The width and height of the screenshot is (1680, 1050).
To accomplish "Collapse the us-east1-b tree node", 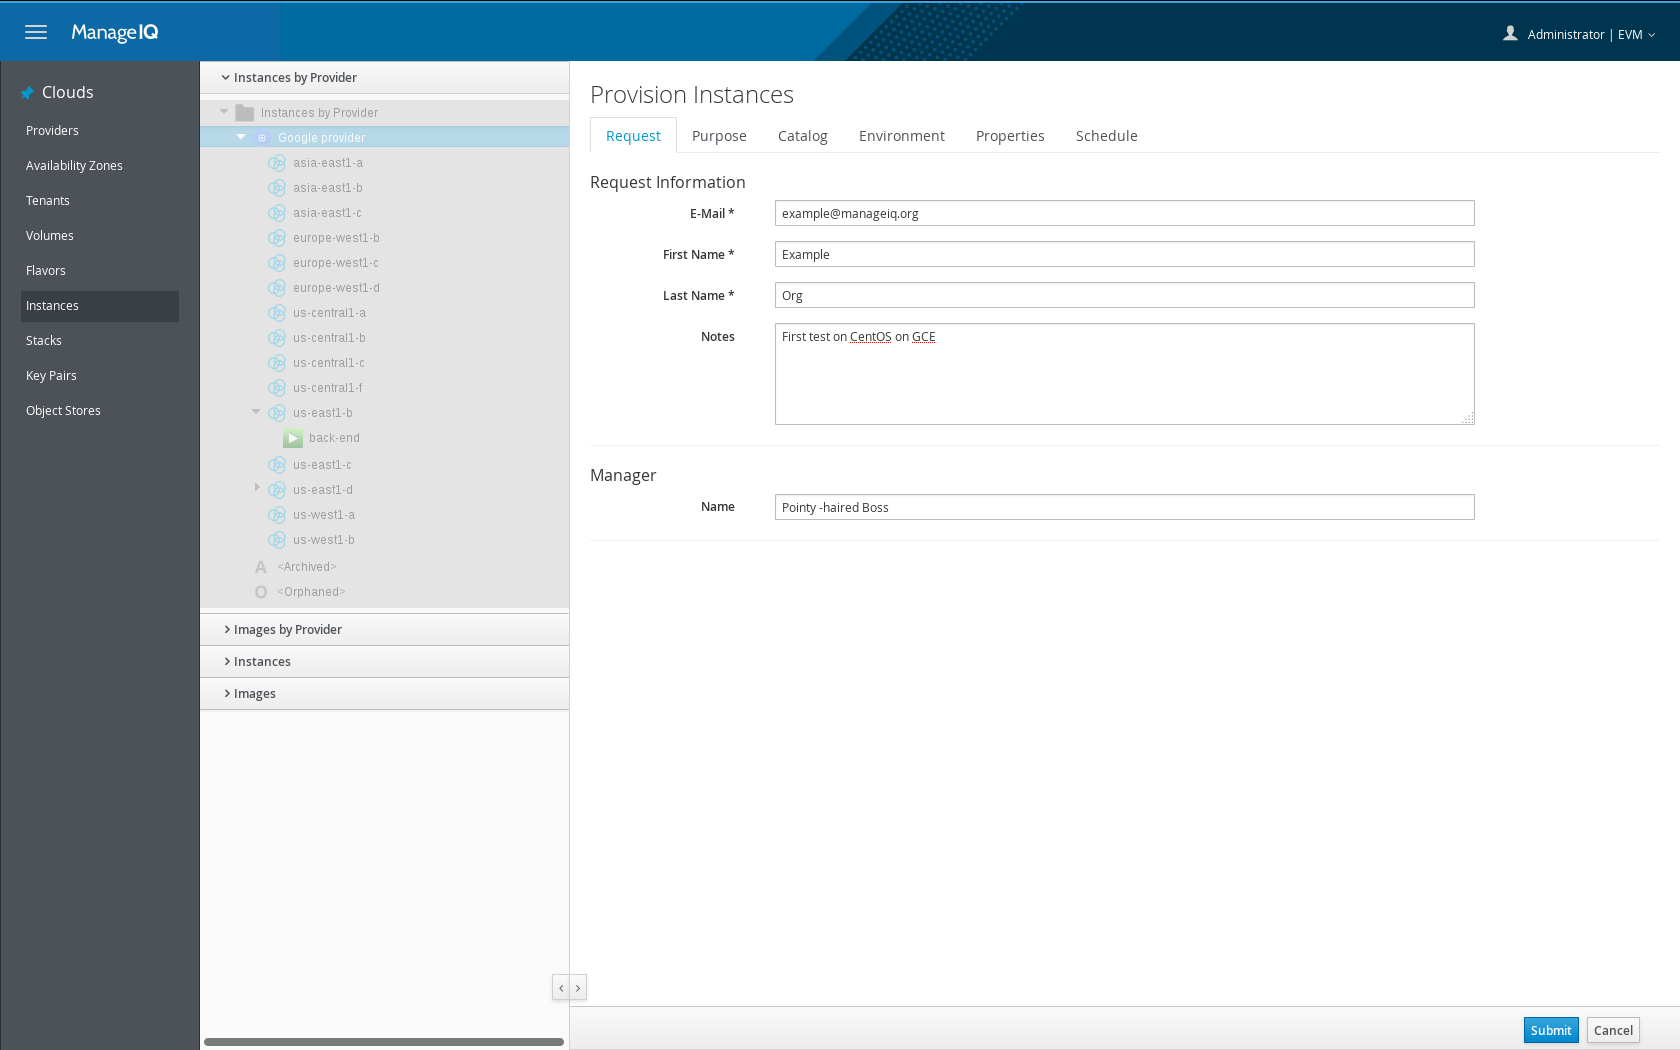I will coord(256,412).
